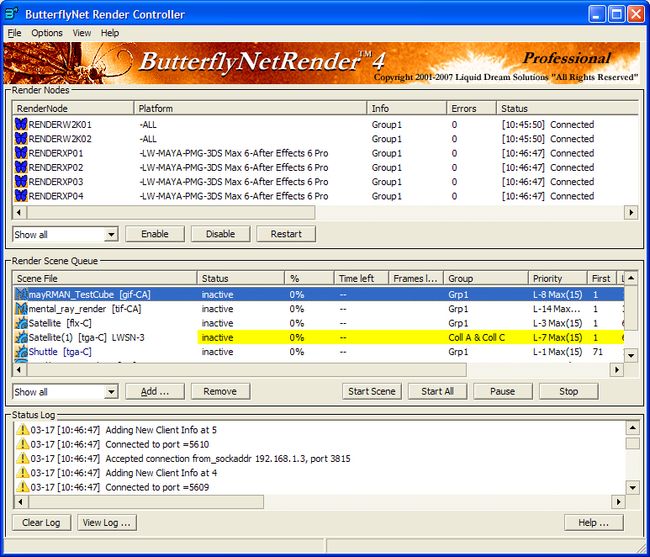Click the 'Connected to port =5610' log text
This screenshot has width=650, height=557.
coord(157,444)
